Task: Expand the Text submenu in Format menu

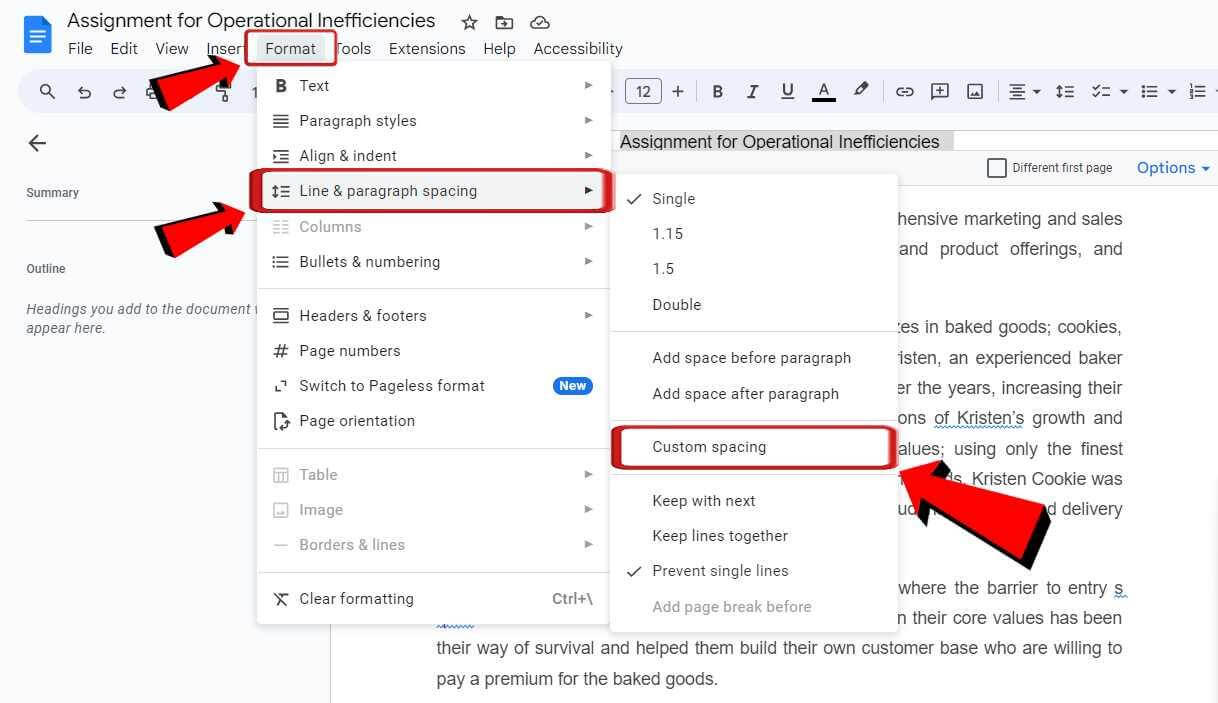Action: click(314, 85)
